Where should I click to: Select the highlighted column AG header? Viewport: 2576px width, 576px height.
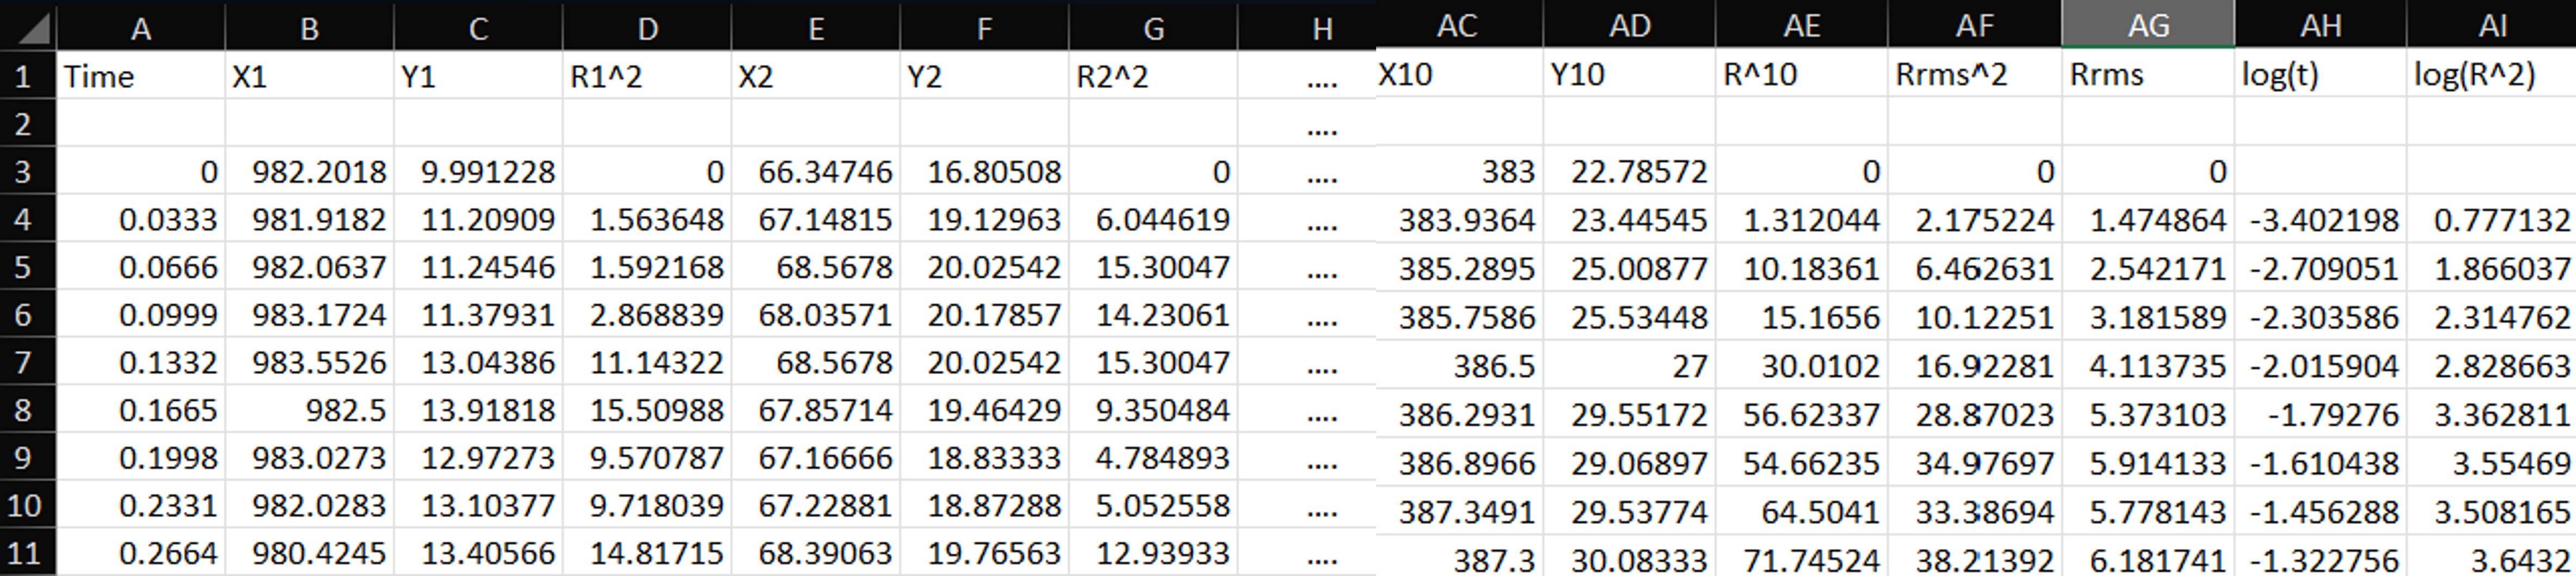pos(2148,25)
